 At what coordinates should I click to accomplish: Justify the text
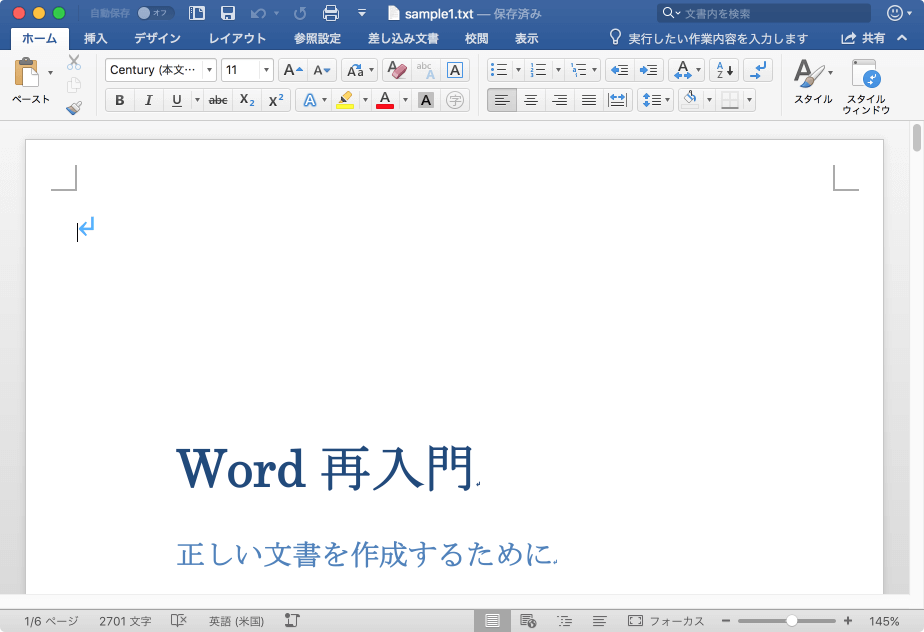click(x=589, y=100)
